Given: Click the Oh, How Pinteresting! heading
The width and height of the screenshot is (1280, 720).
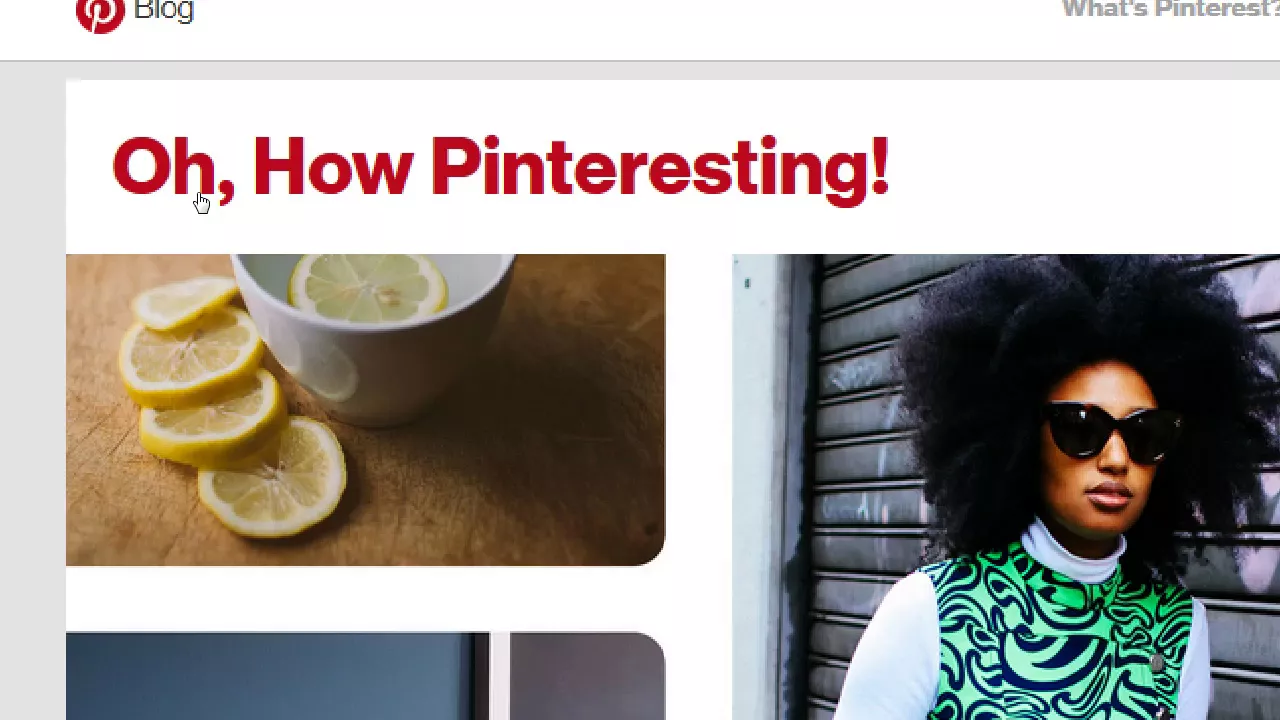Looking at the screenshot, I should [500, 170].
